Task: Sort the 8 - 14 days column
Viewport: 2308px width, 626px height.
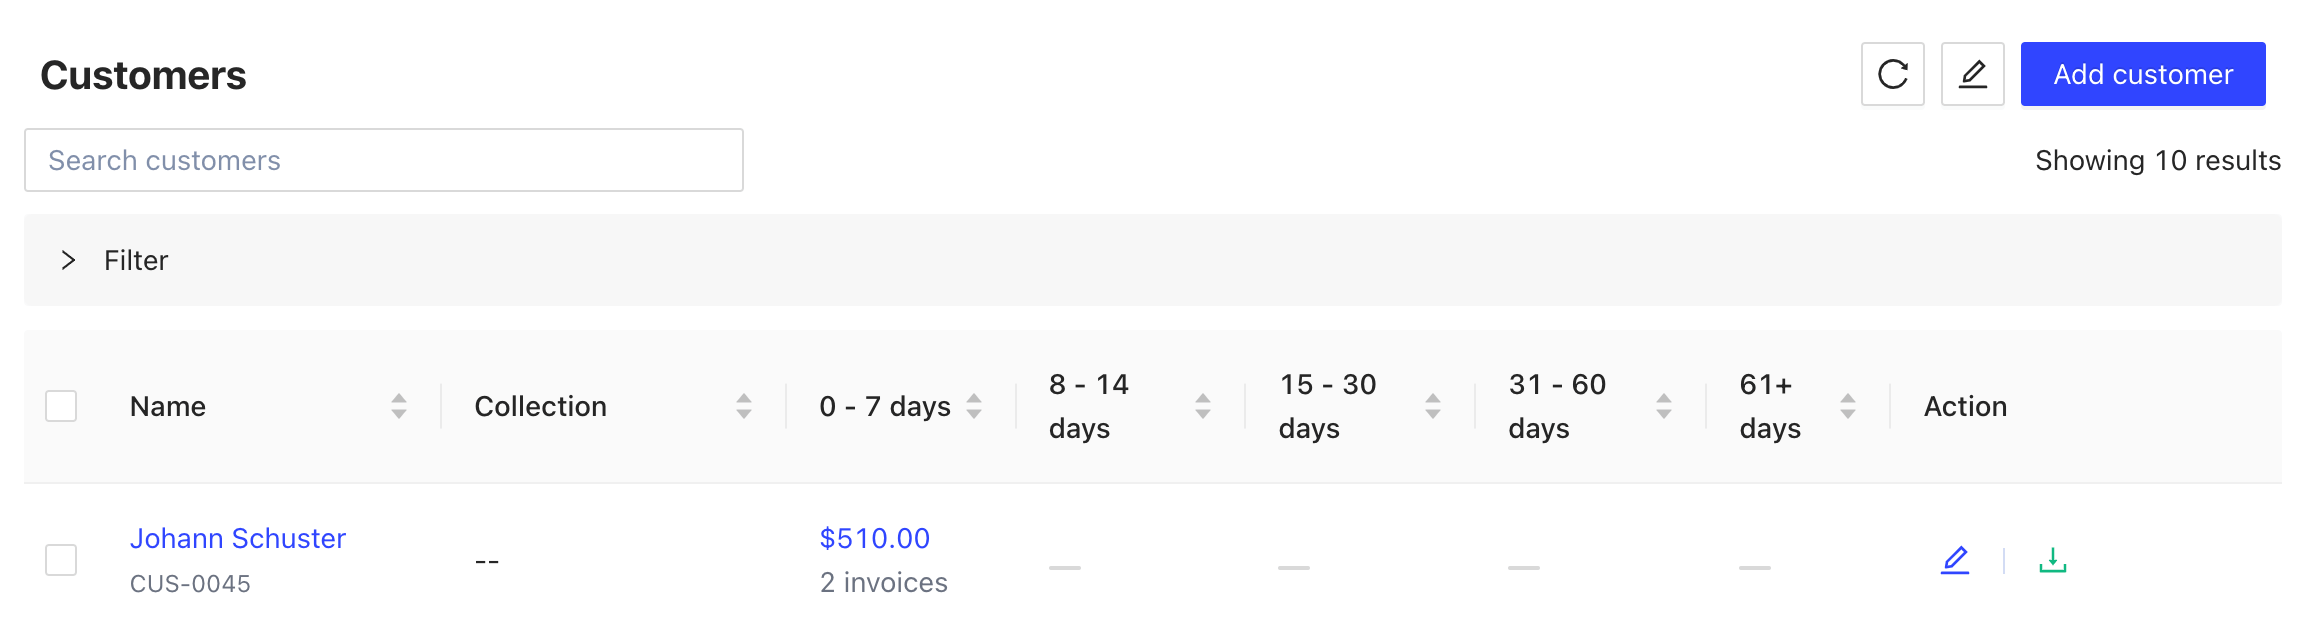Action: 1203,406
